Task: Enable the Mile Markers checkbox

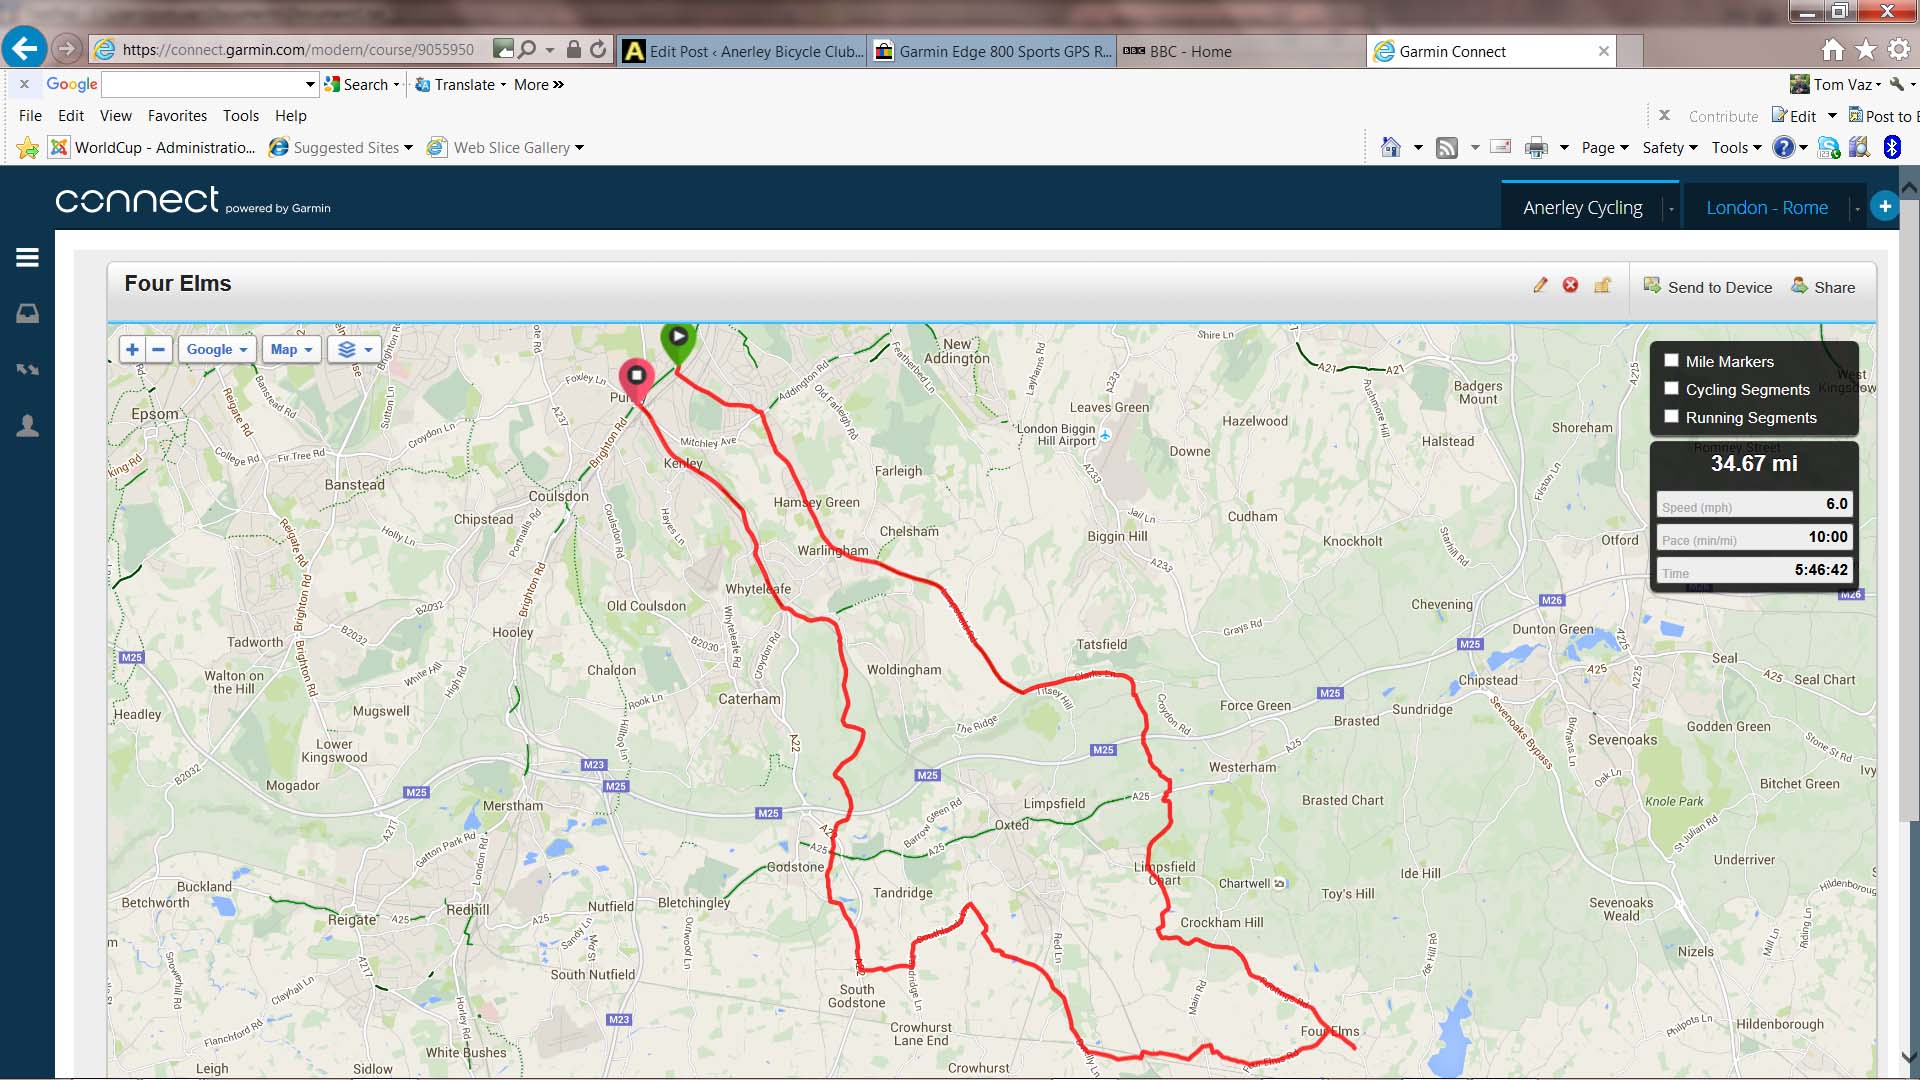Action: [1671, 361]
